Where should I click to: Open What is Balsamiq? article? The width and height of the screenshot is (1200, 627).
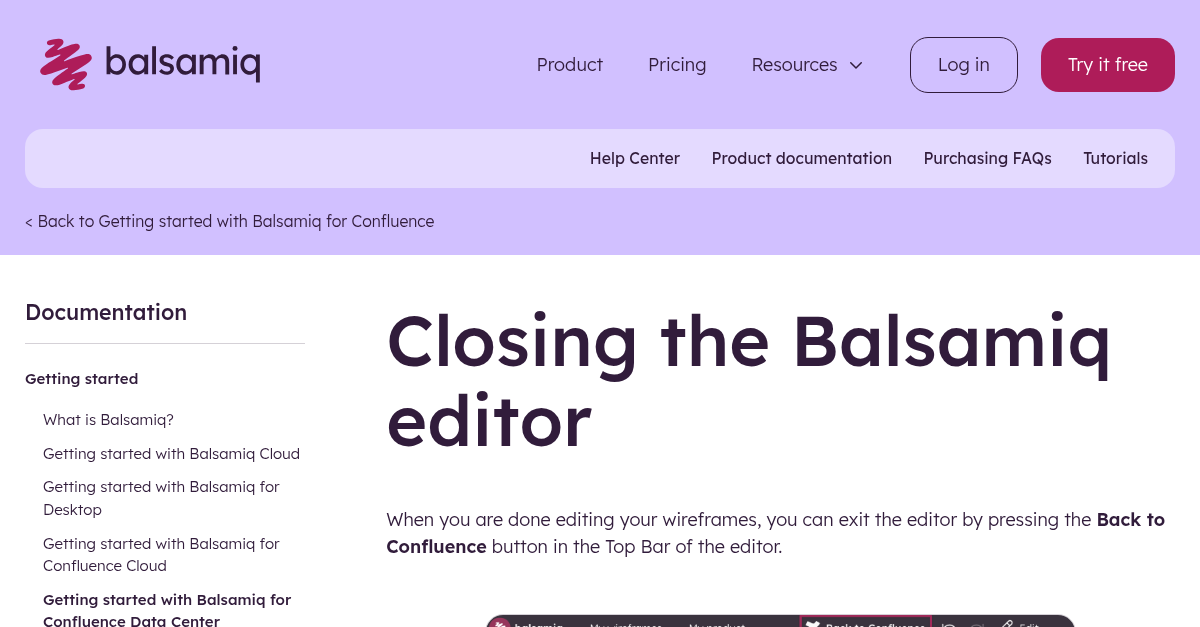coord(108,419)
